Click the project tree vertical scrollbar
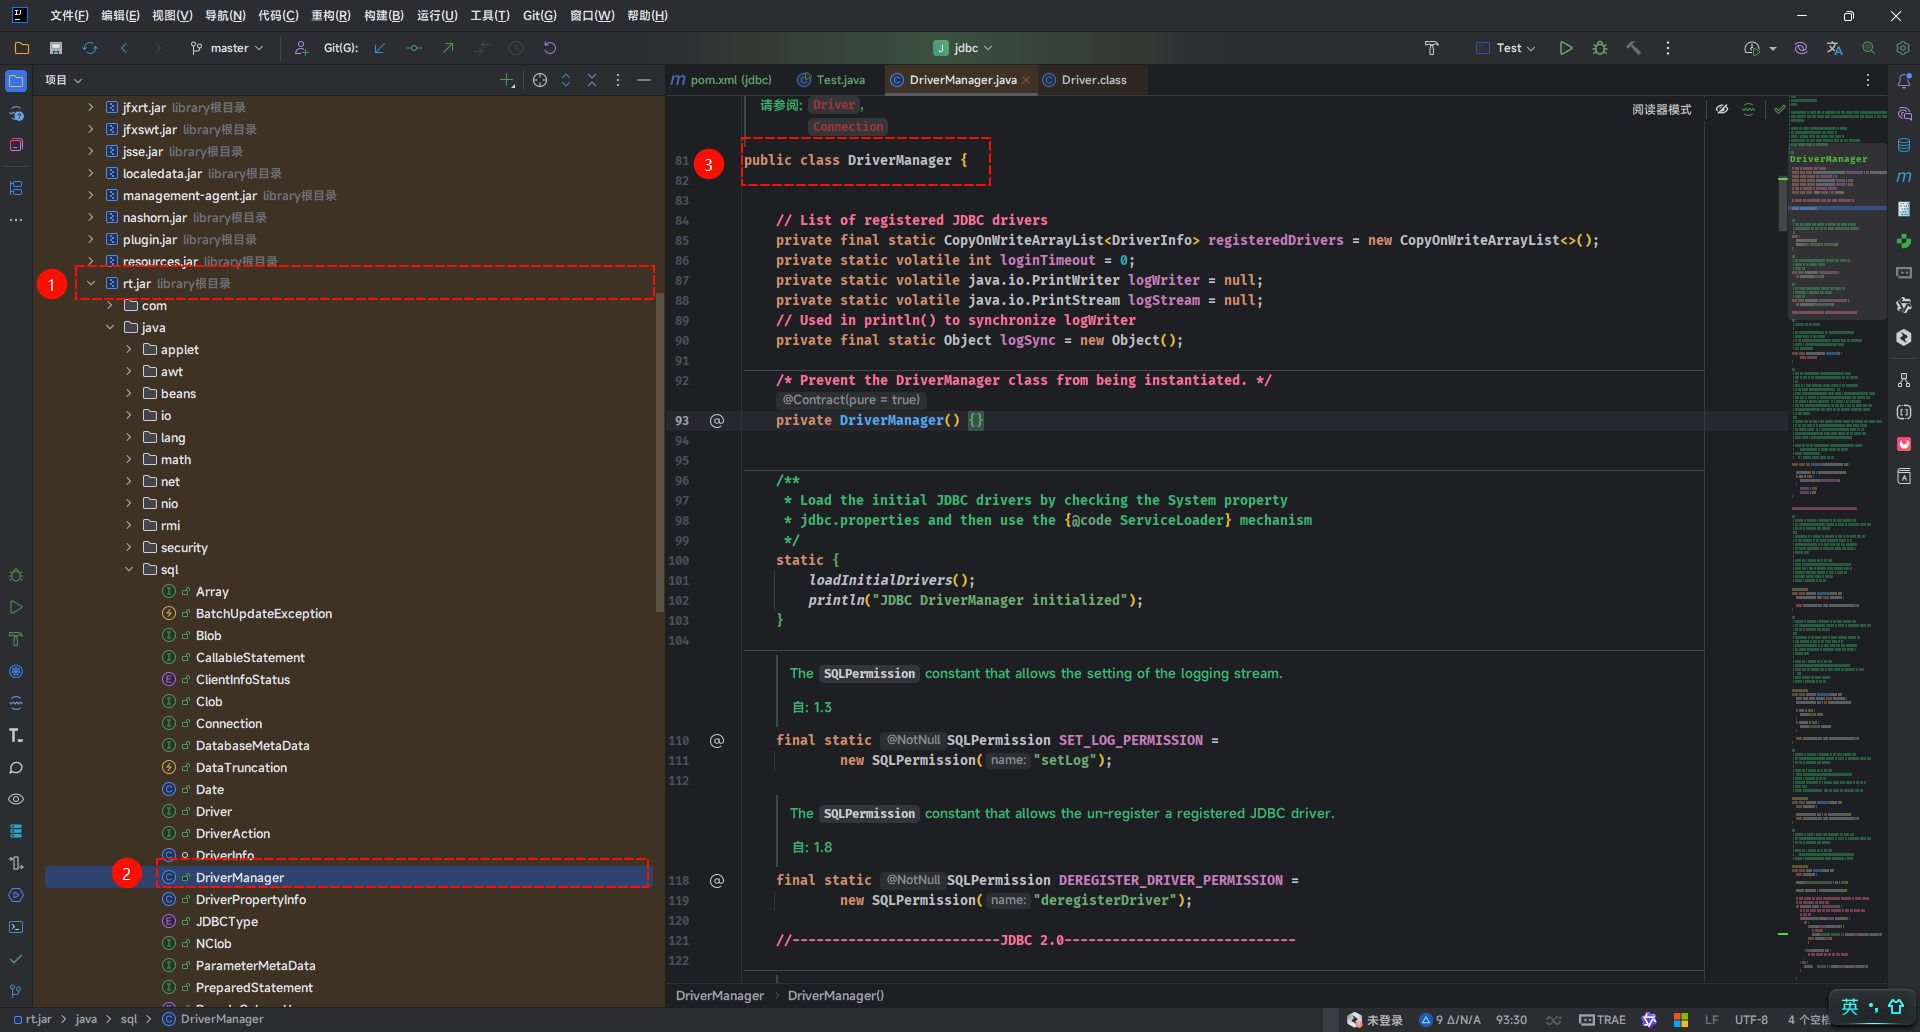The image size is (1920, 1032). (x=659, y=450)
